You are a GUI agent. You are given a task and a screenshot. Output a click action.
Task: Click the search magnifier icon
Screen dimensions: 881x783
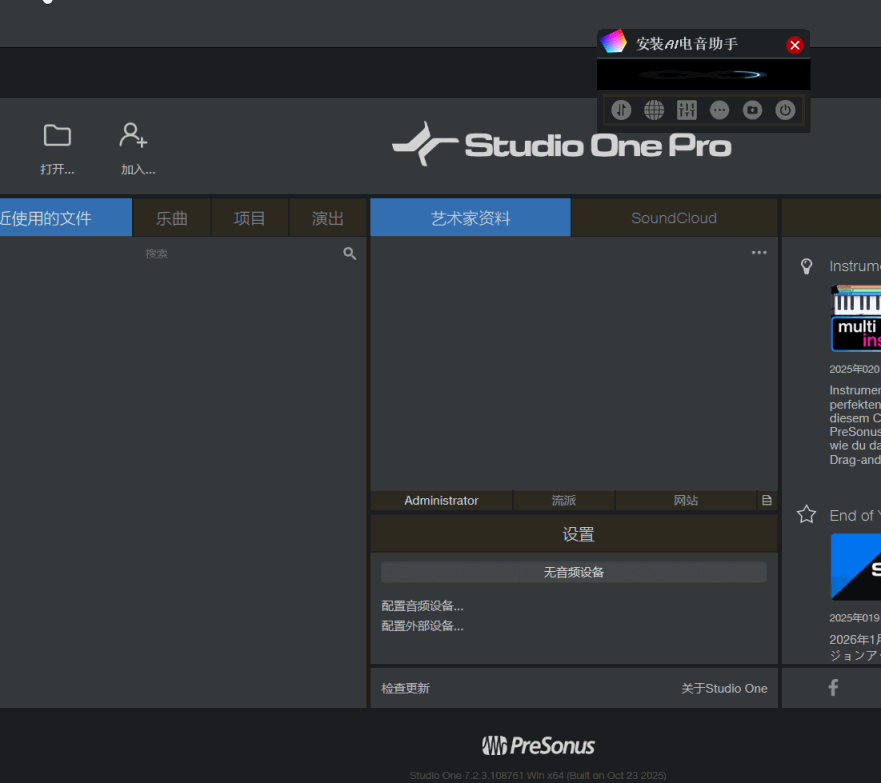click(x=349, y=253)
